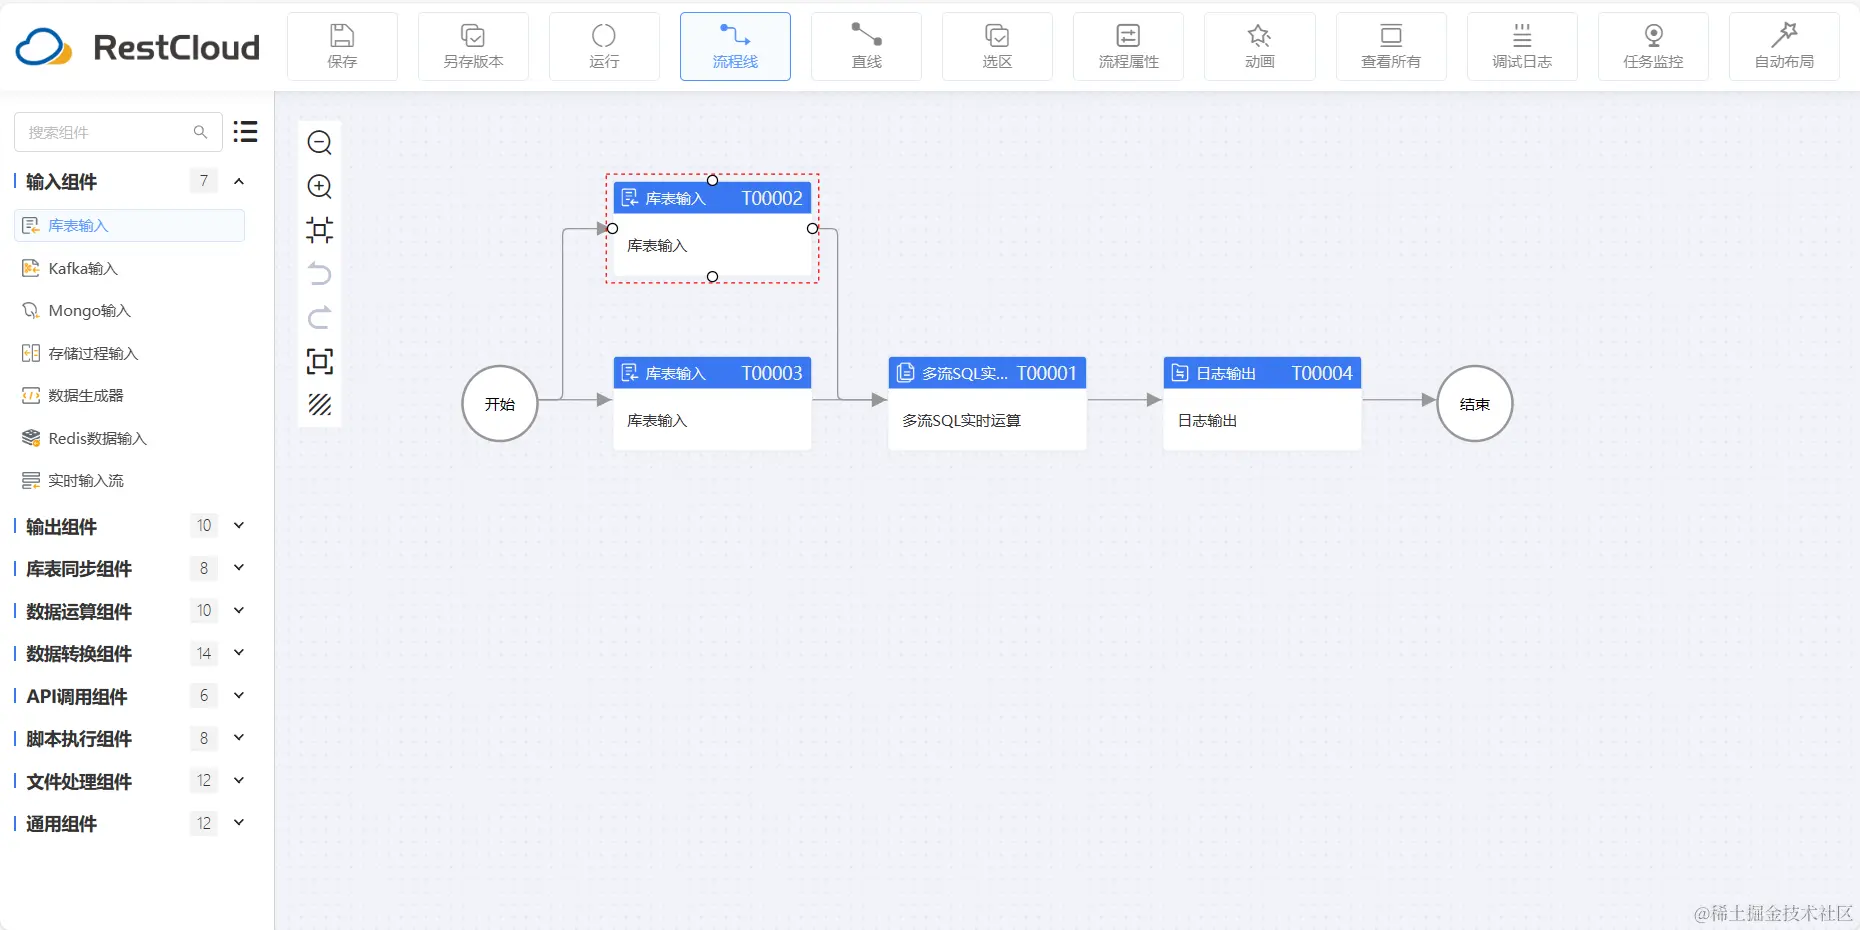
Task: Click the search magnifier icon
Action: click(200, 132)
